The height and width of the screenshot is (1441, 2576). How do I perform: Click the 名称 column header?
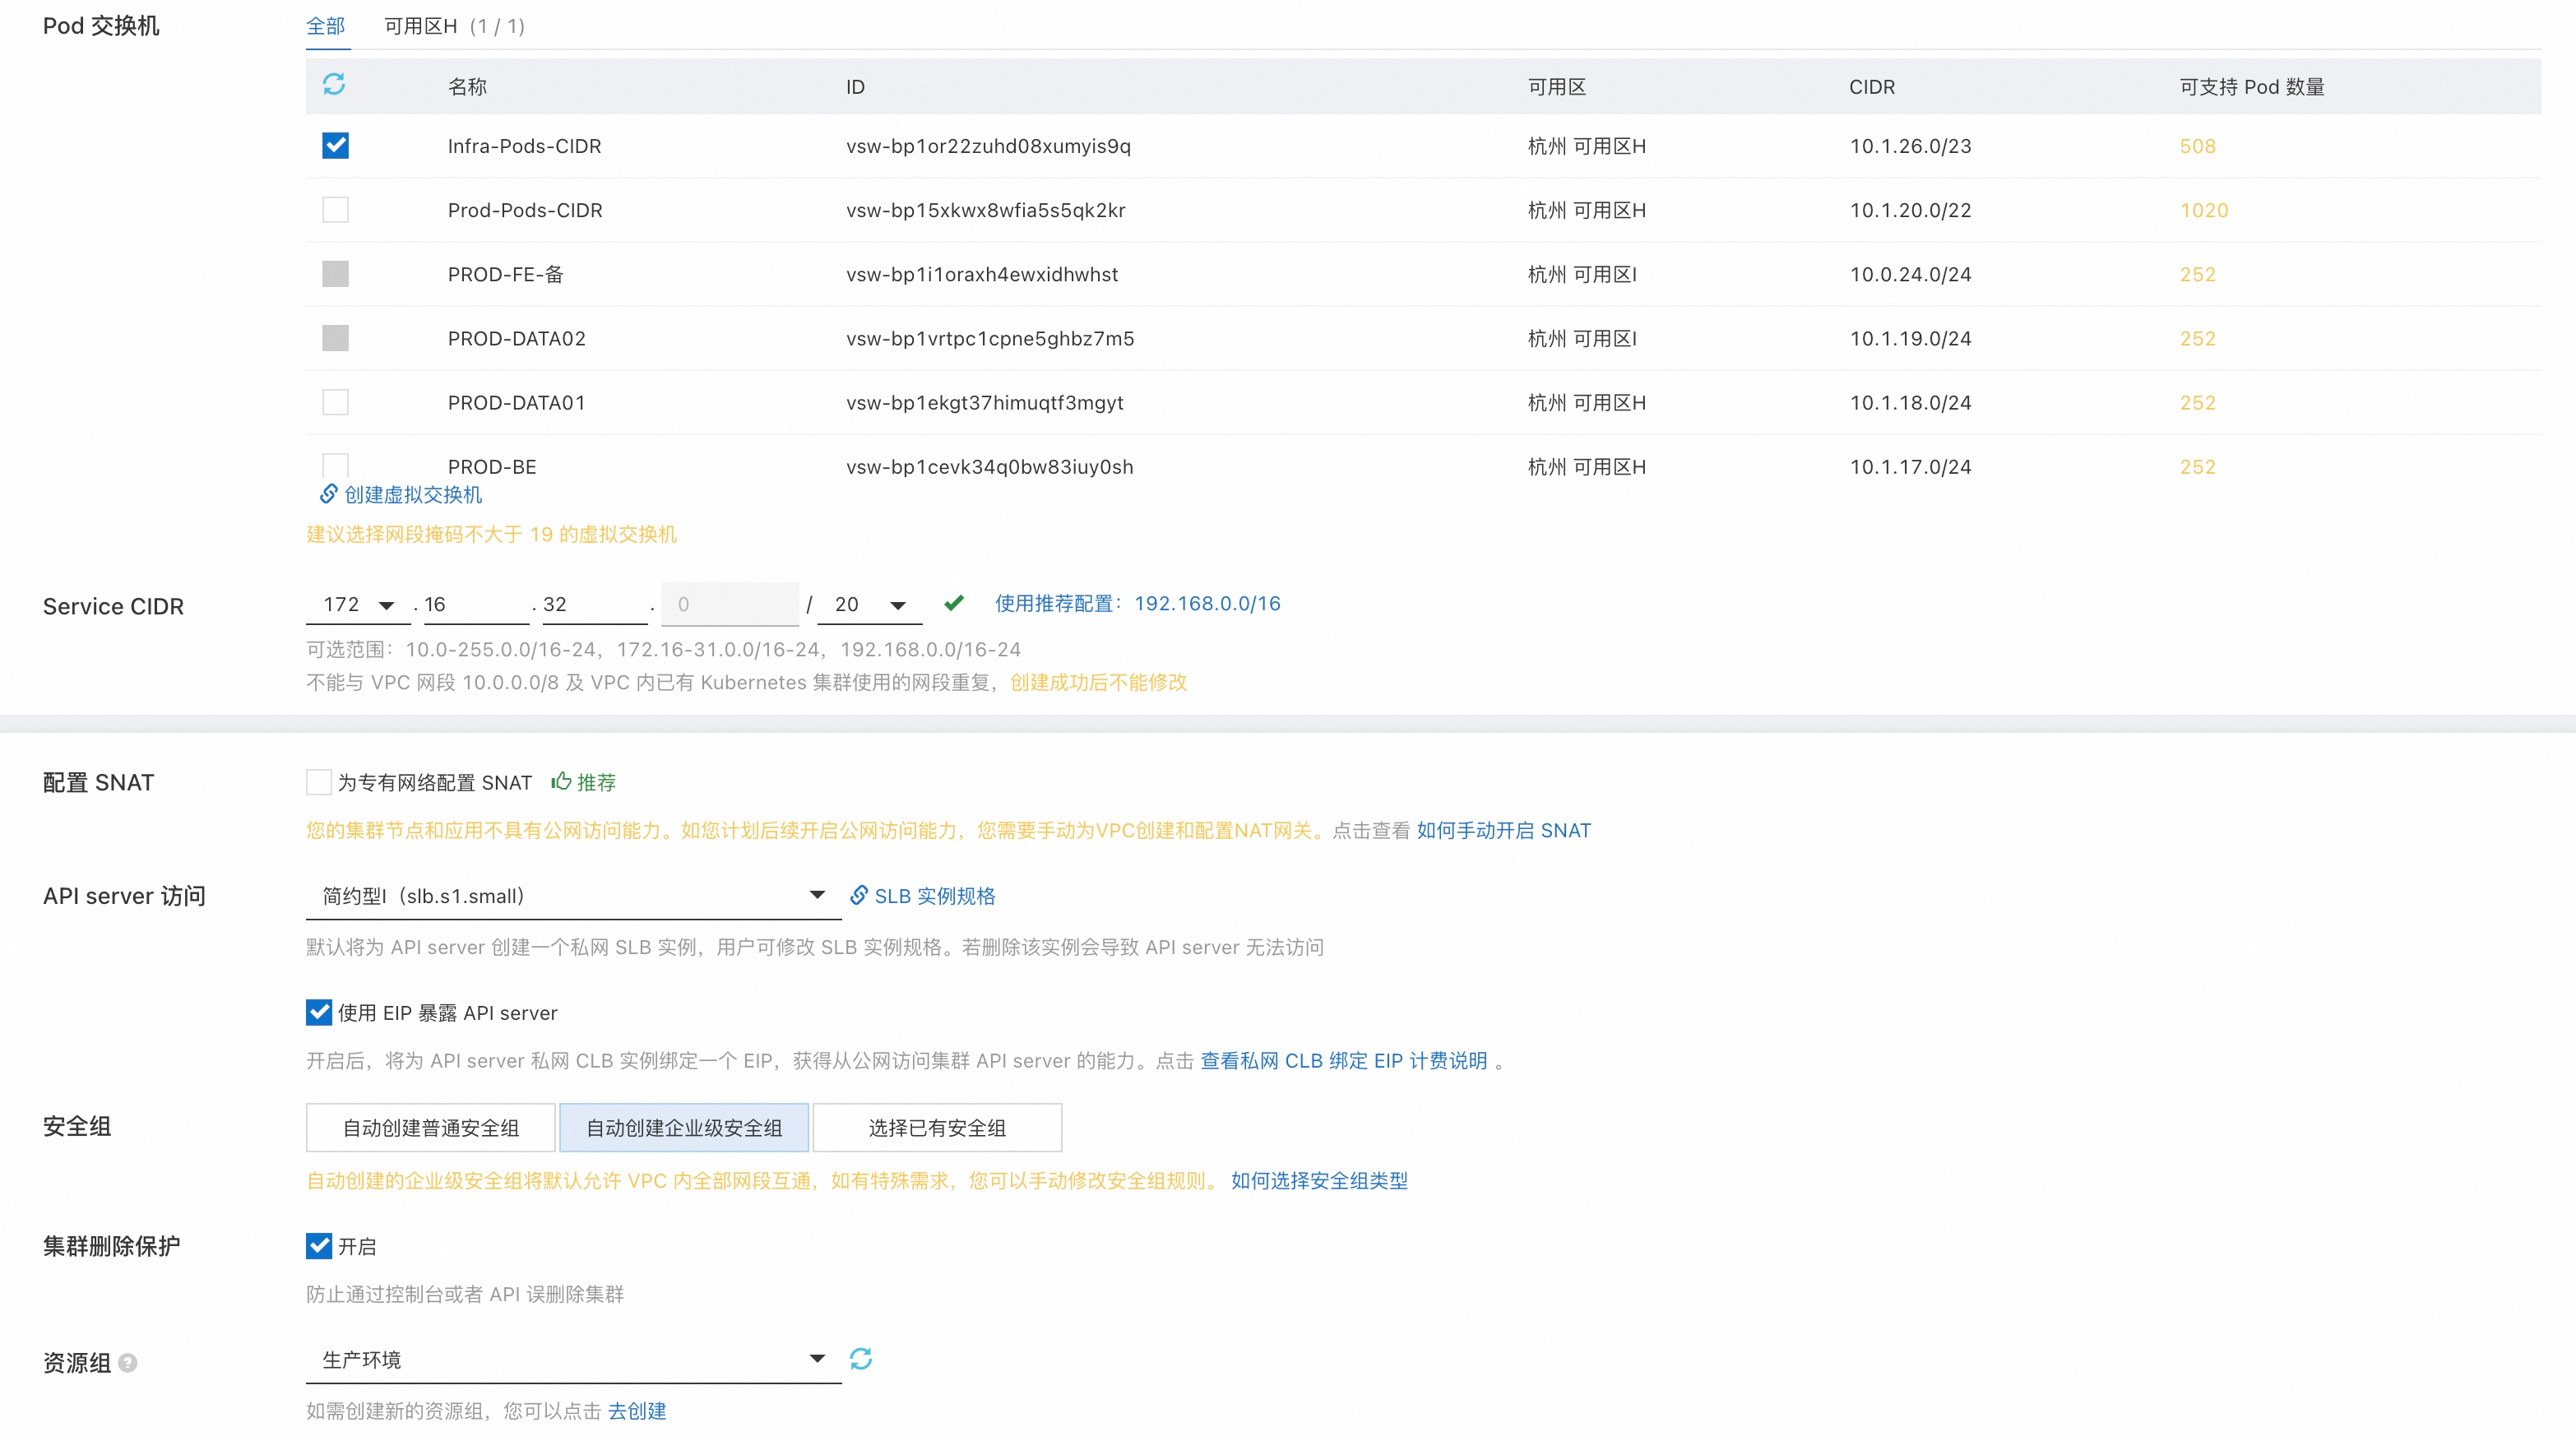467,87
